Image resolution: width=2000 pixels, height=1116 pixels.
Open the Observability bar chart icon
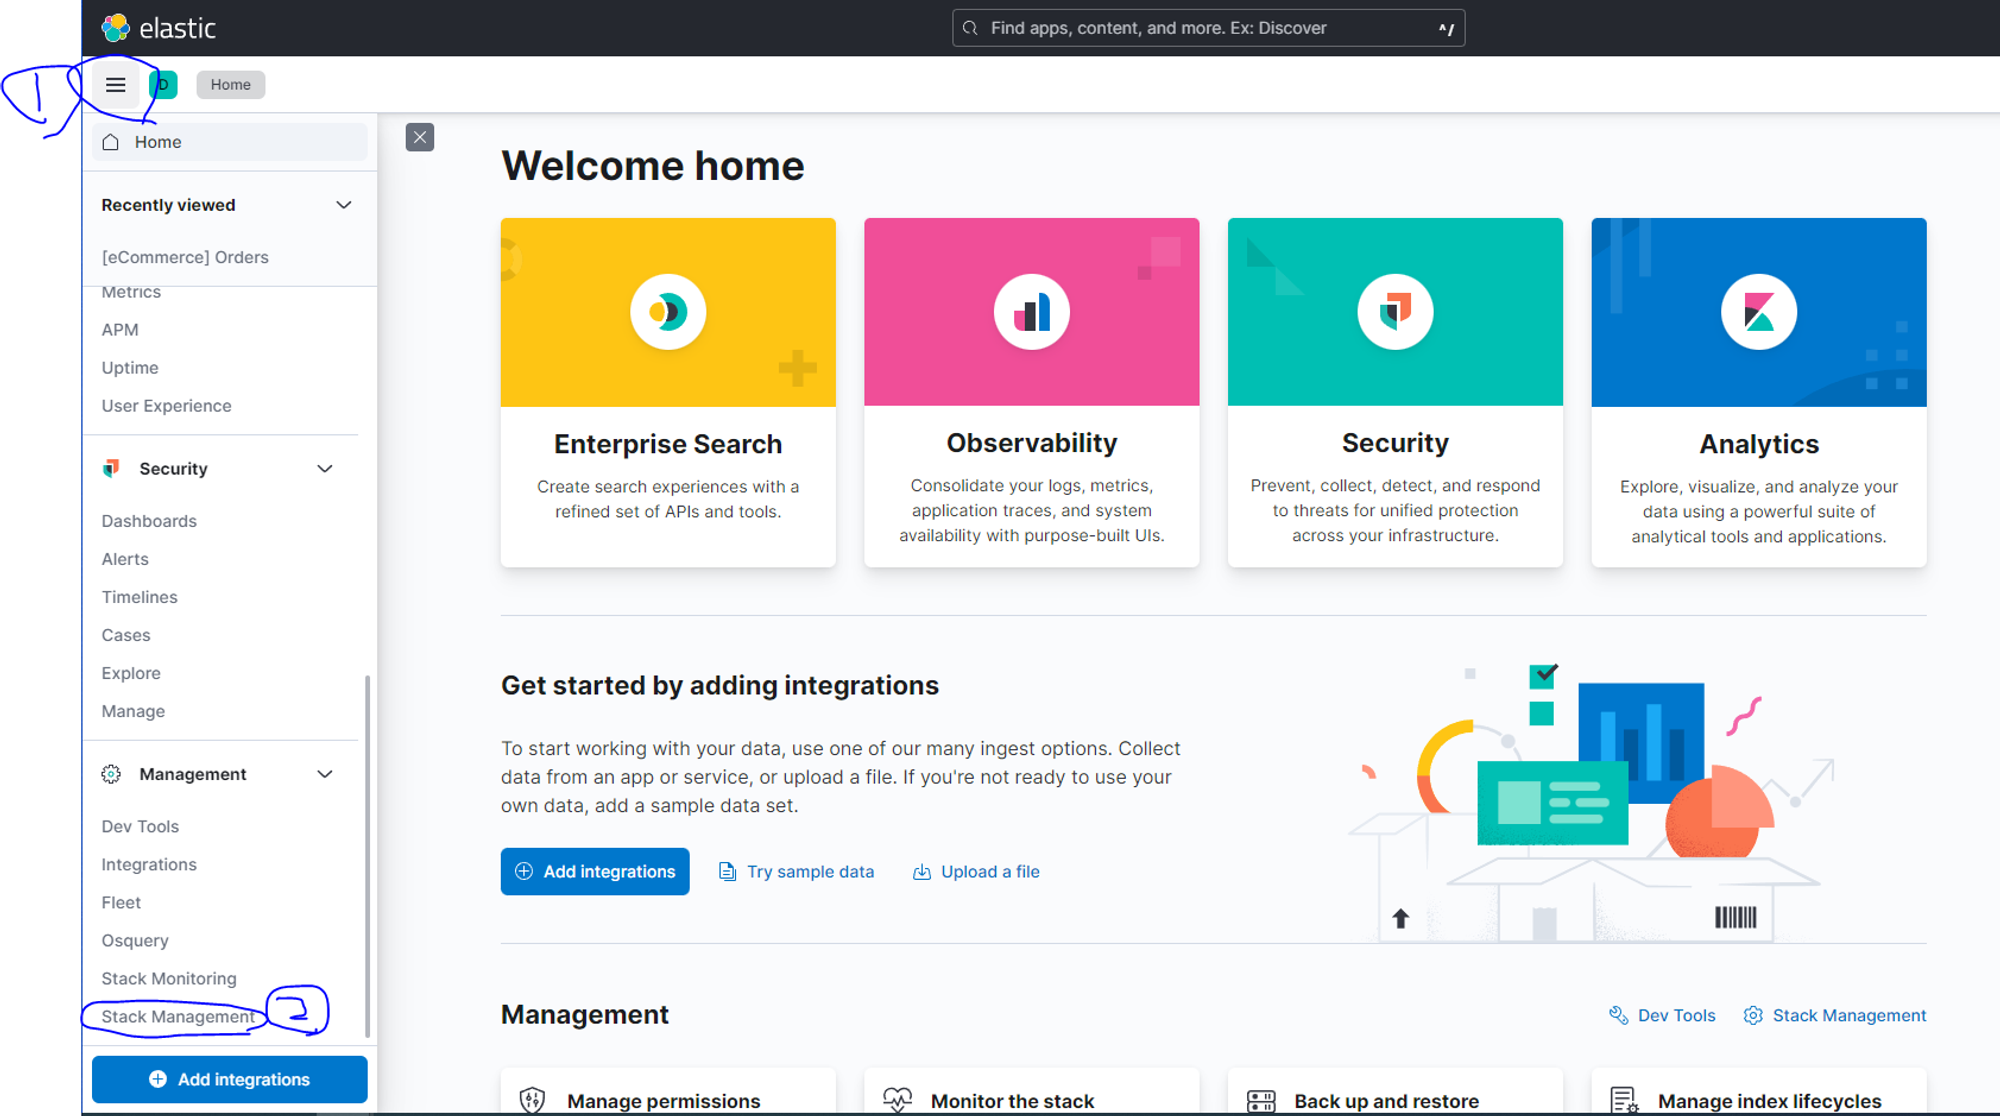click(1031, 312)
